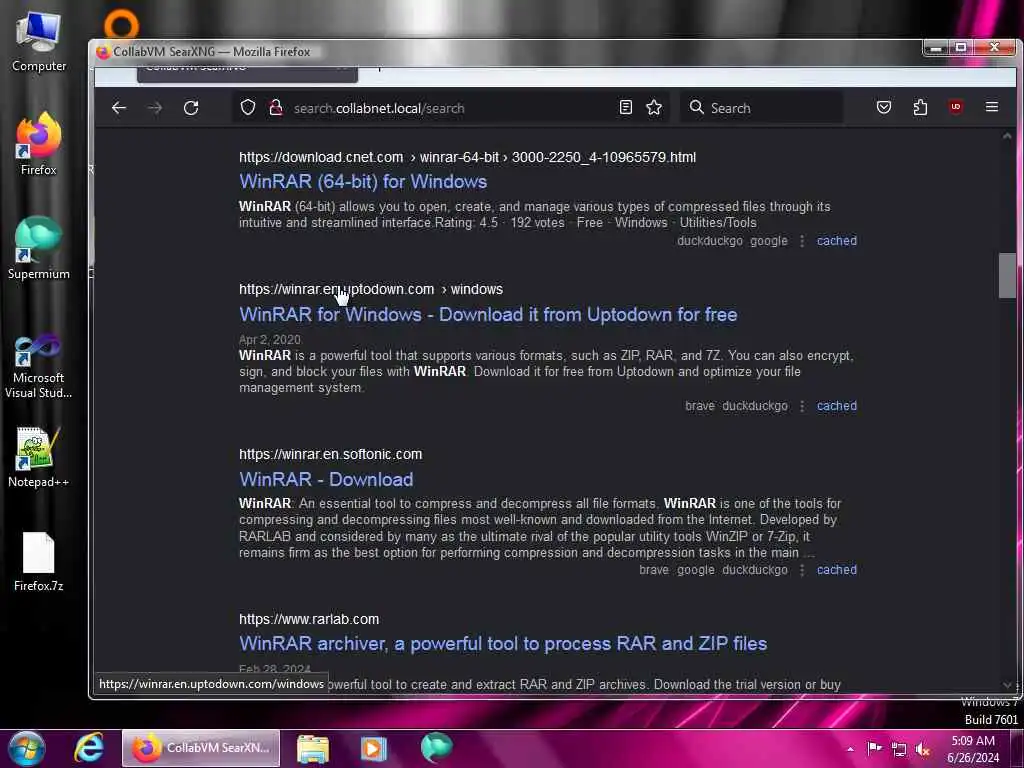Open the site security lock icon
1024x768 pixels.
276,107
